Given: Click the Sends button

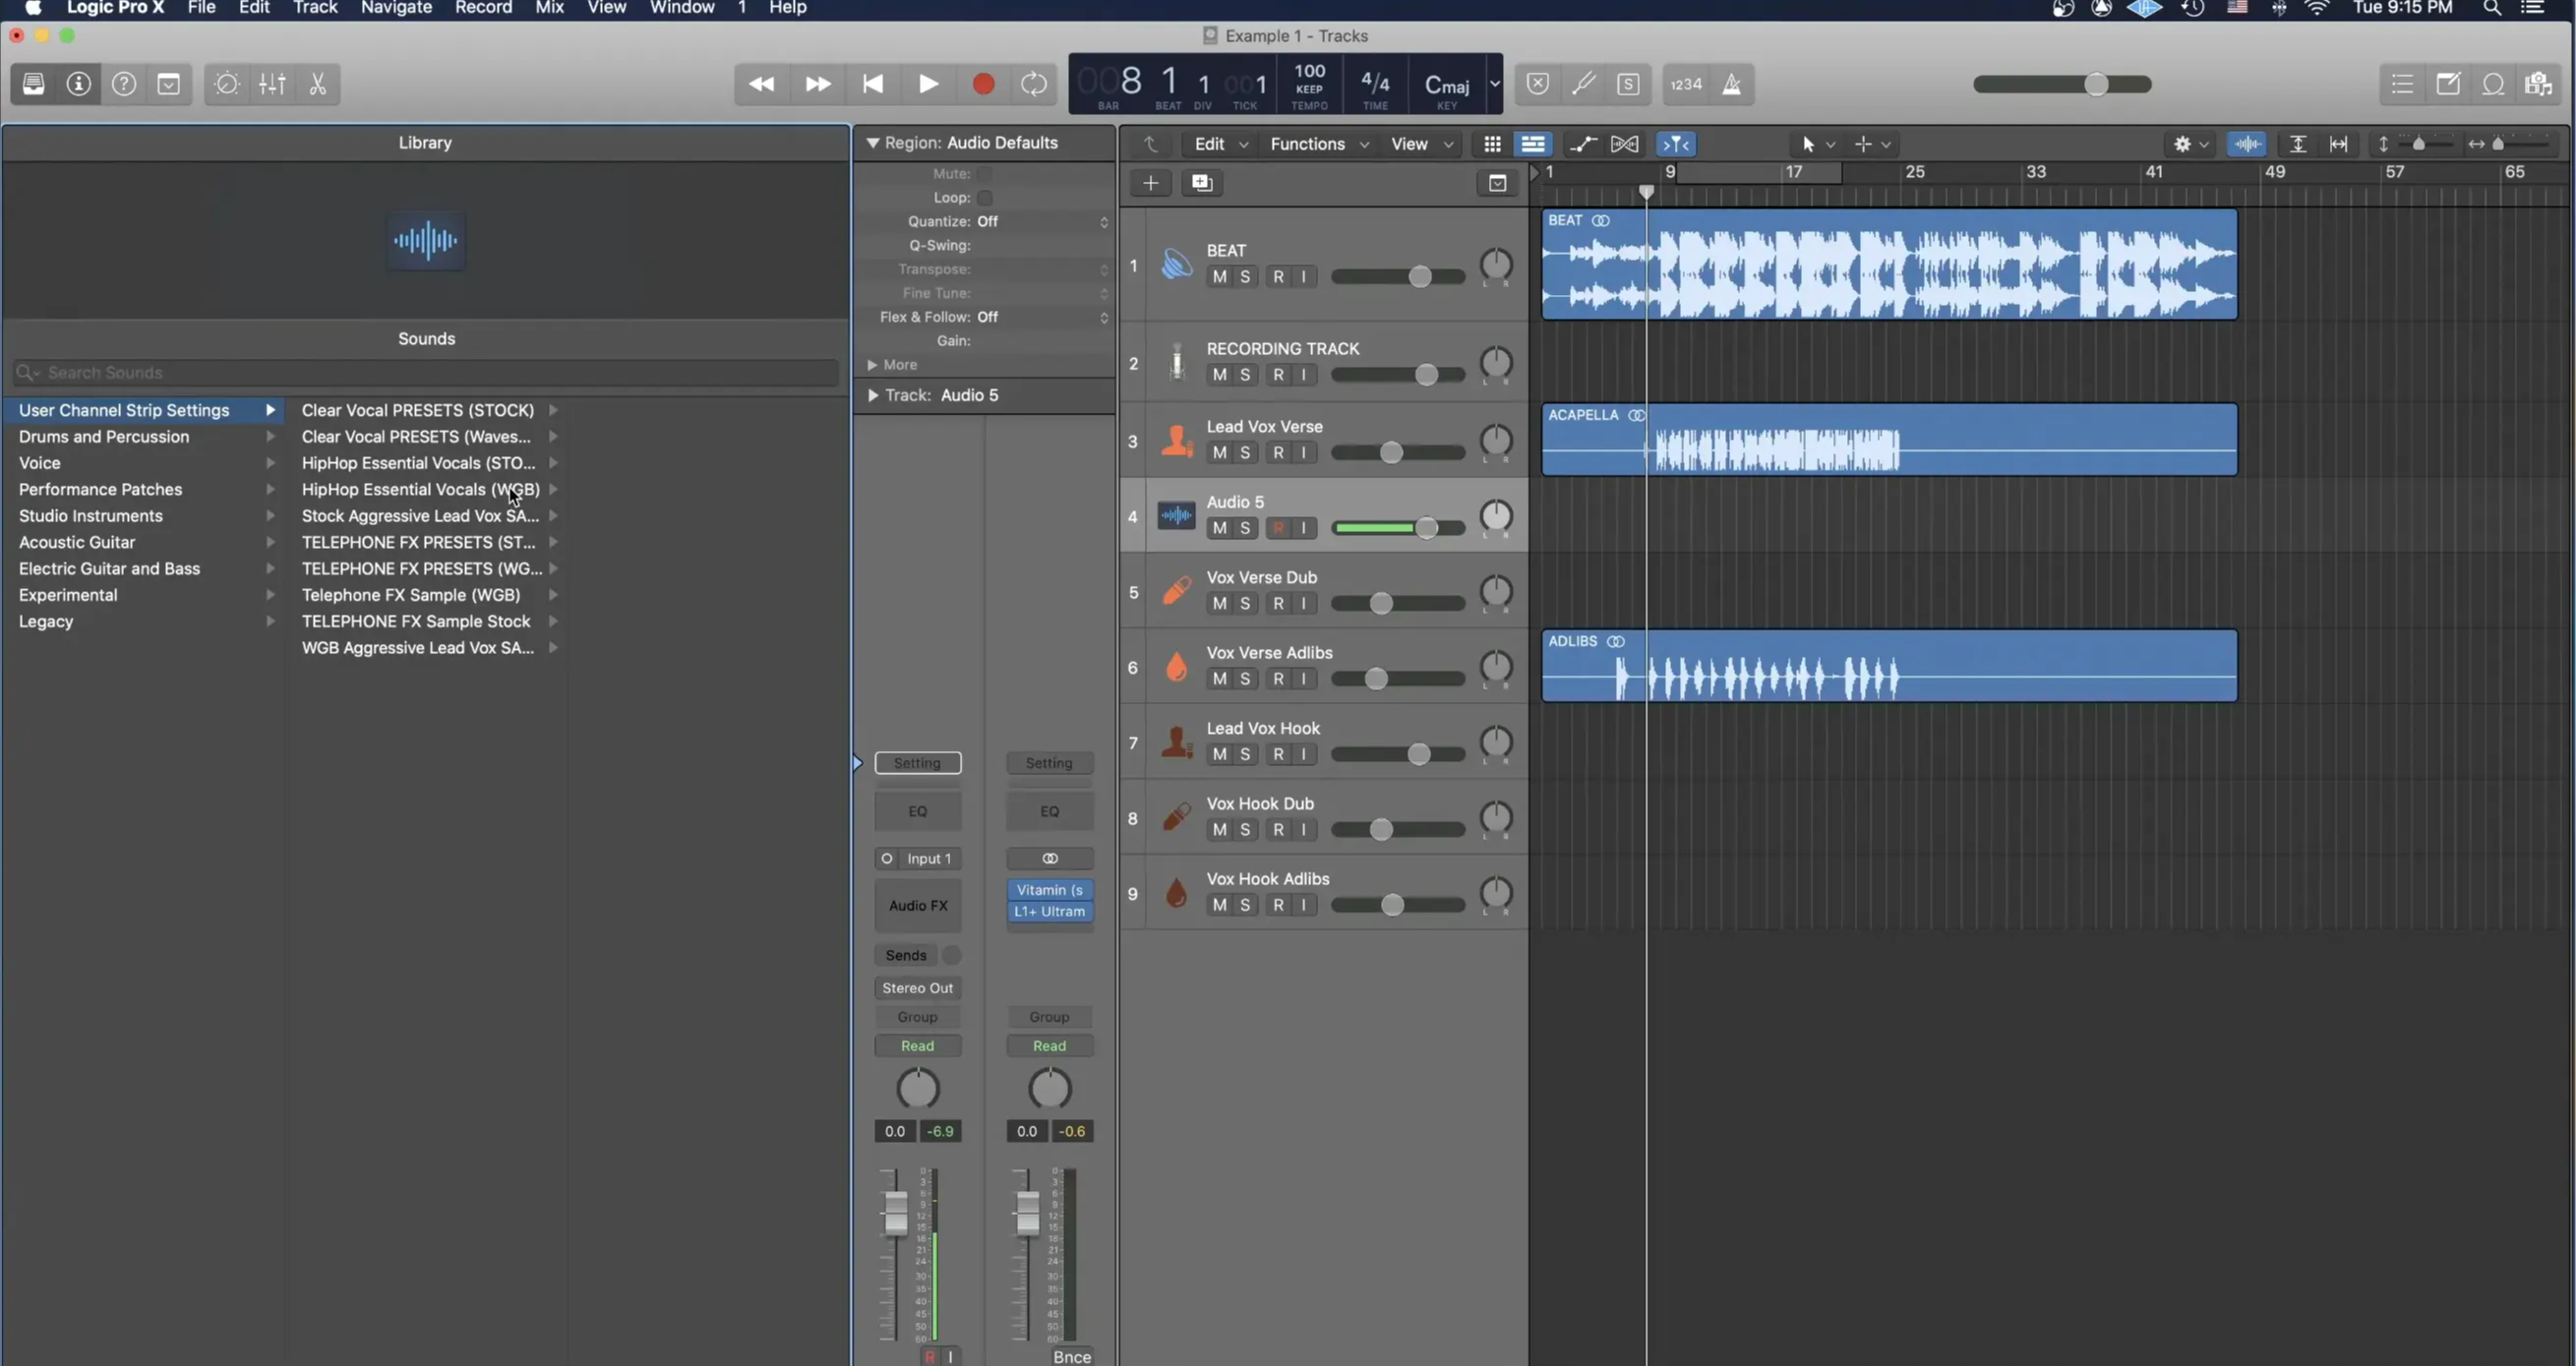Looking at the screenshot, I should pyautogui.click(x=906, y=955).
